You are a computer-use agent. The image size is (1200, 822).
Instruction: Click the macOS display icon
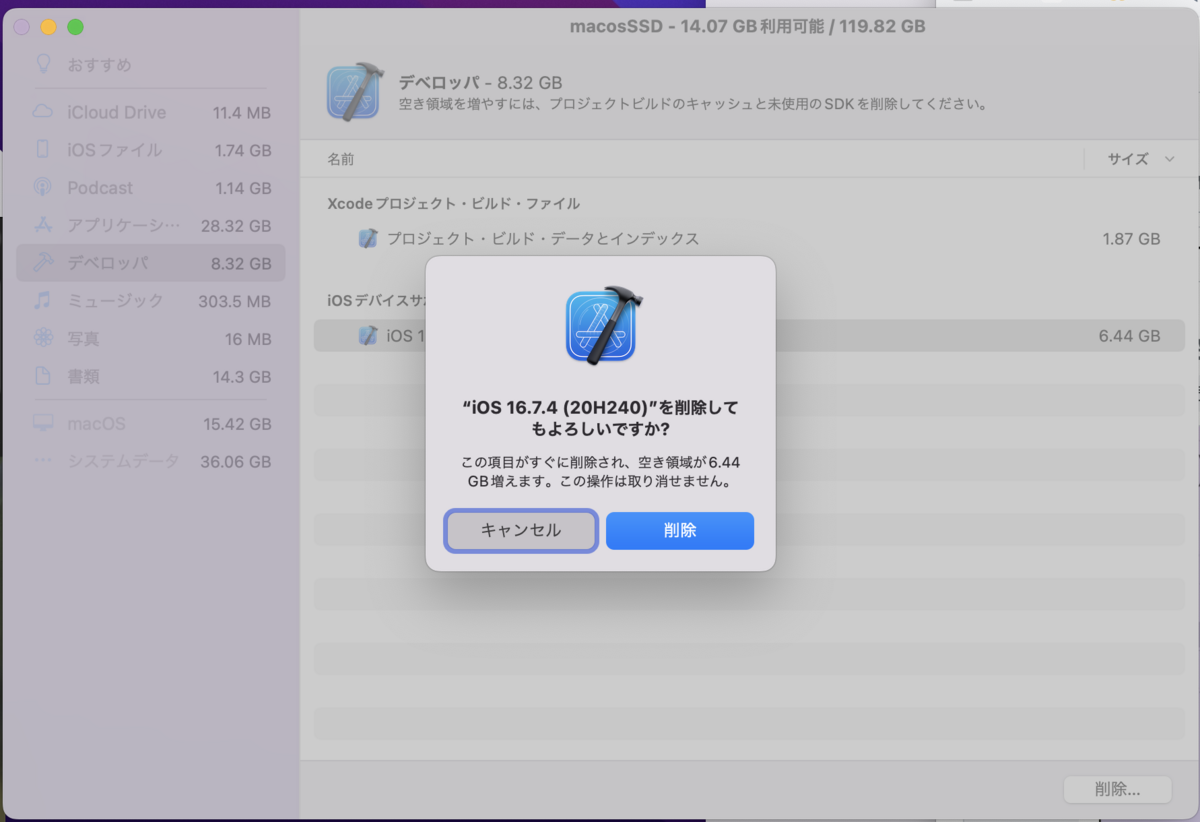click(43, 423)
